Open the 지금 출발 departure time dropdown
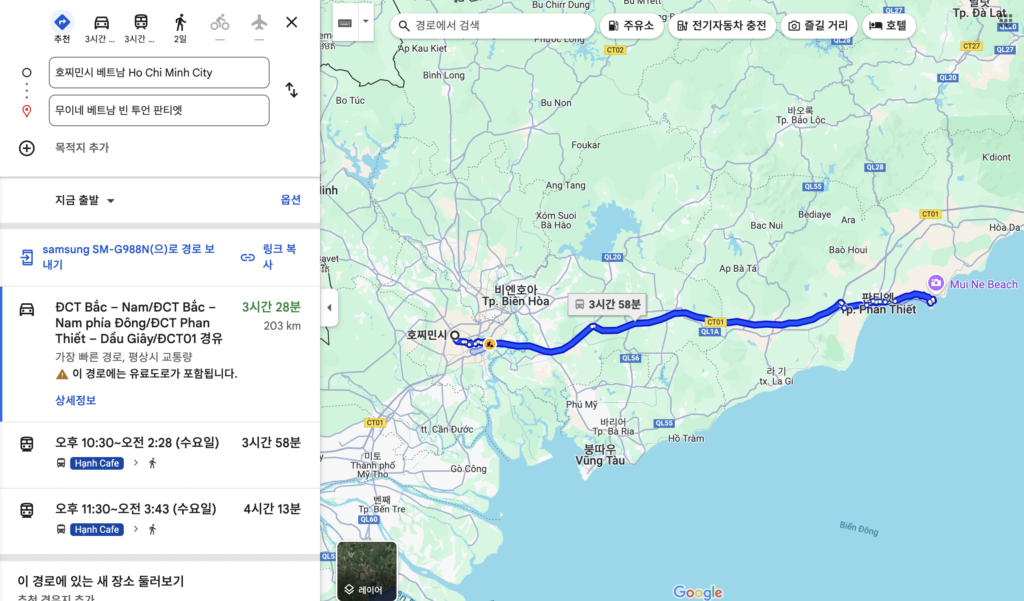 coord(85,201)
